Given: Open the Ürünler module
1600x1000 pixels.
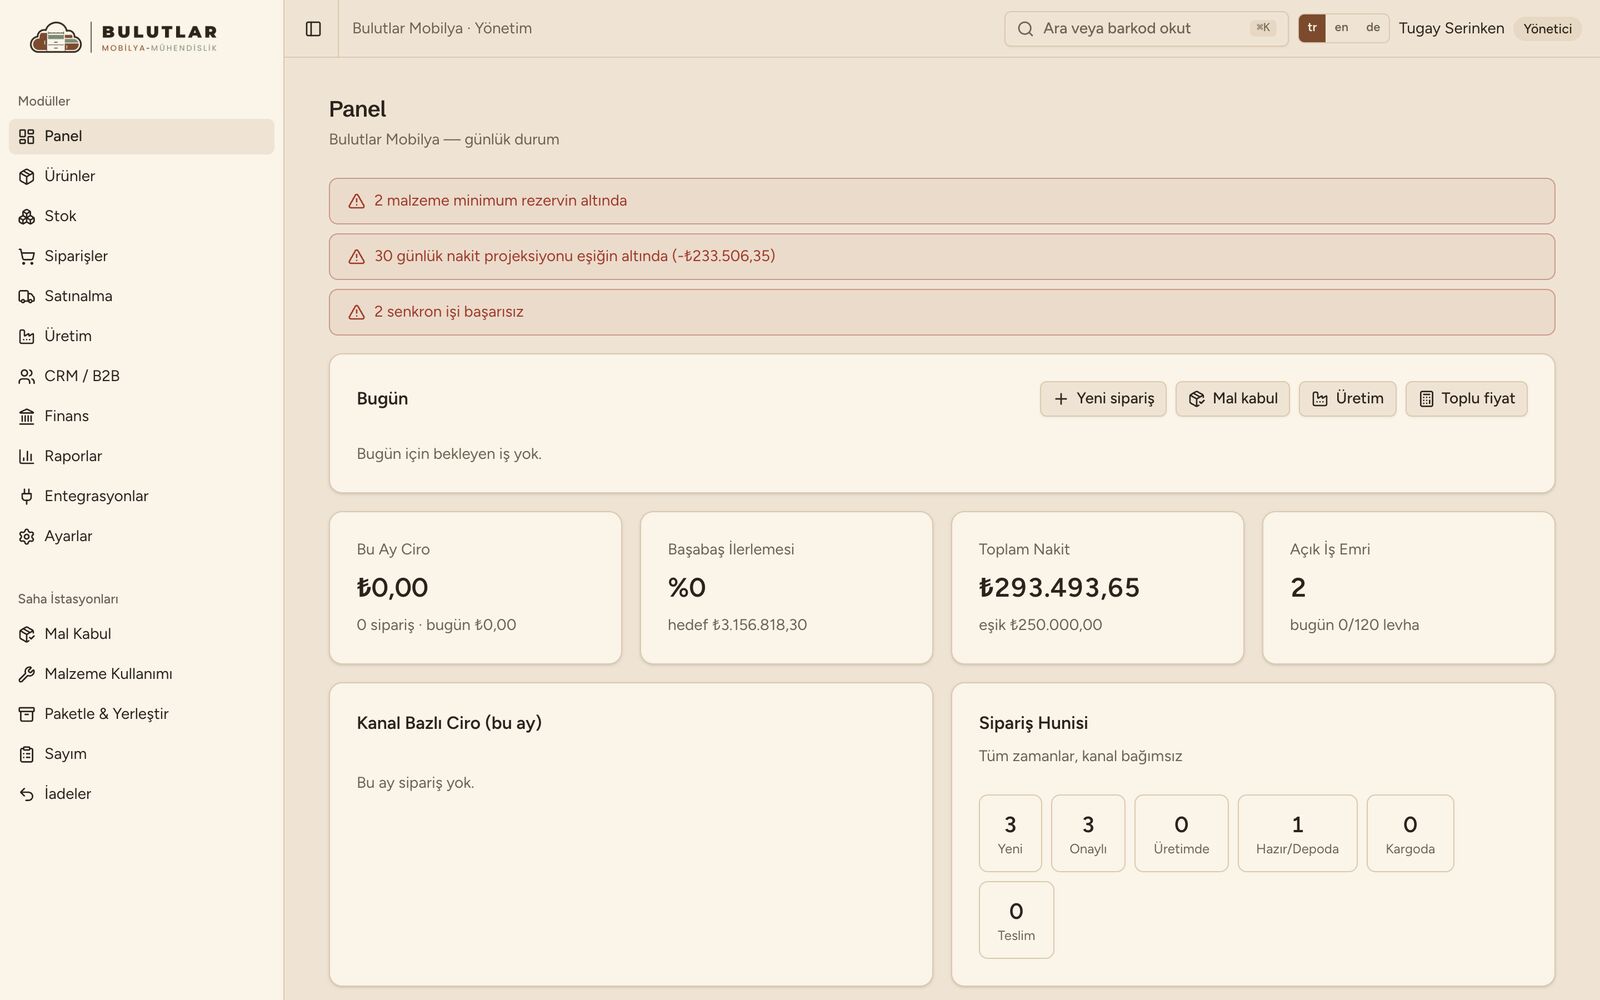Looking at the screenshot, I should (x=141, y=176).
